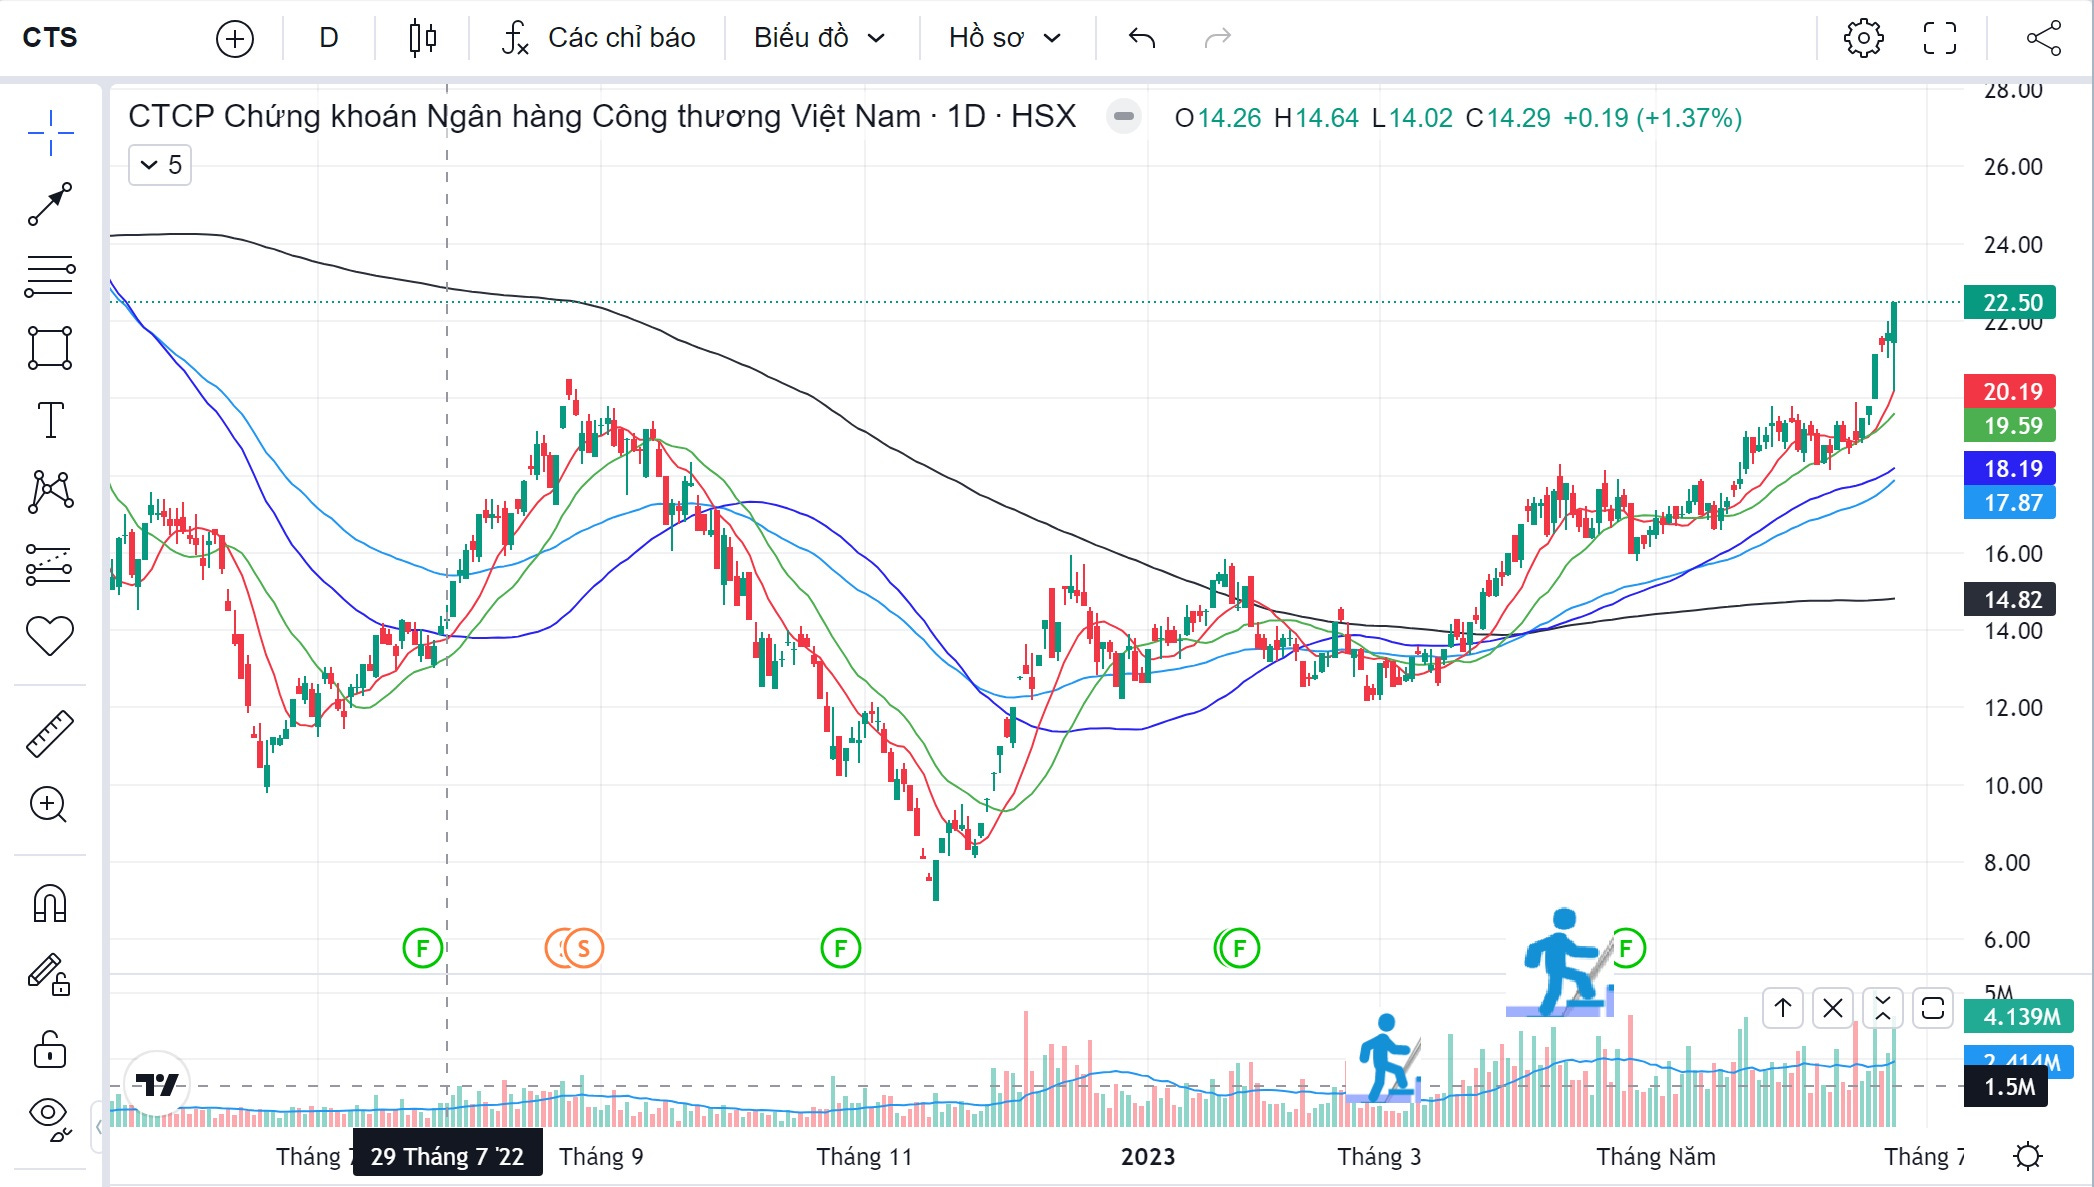Click the undo arrow button
Image resolution: width=2094 pixels, height=1187 pixels.
1142,38
